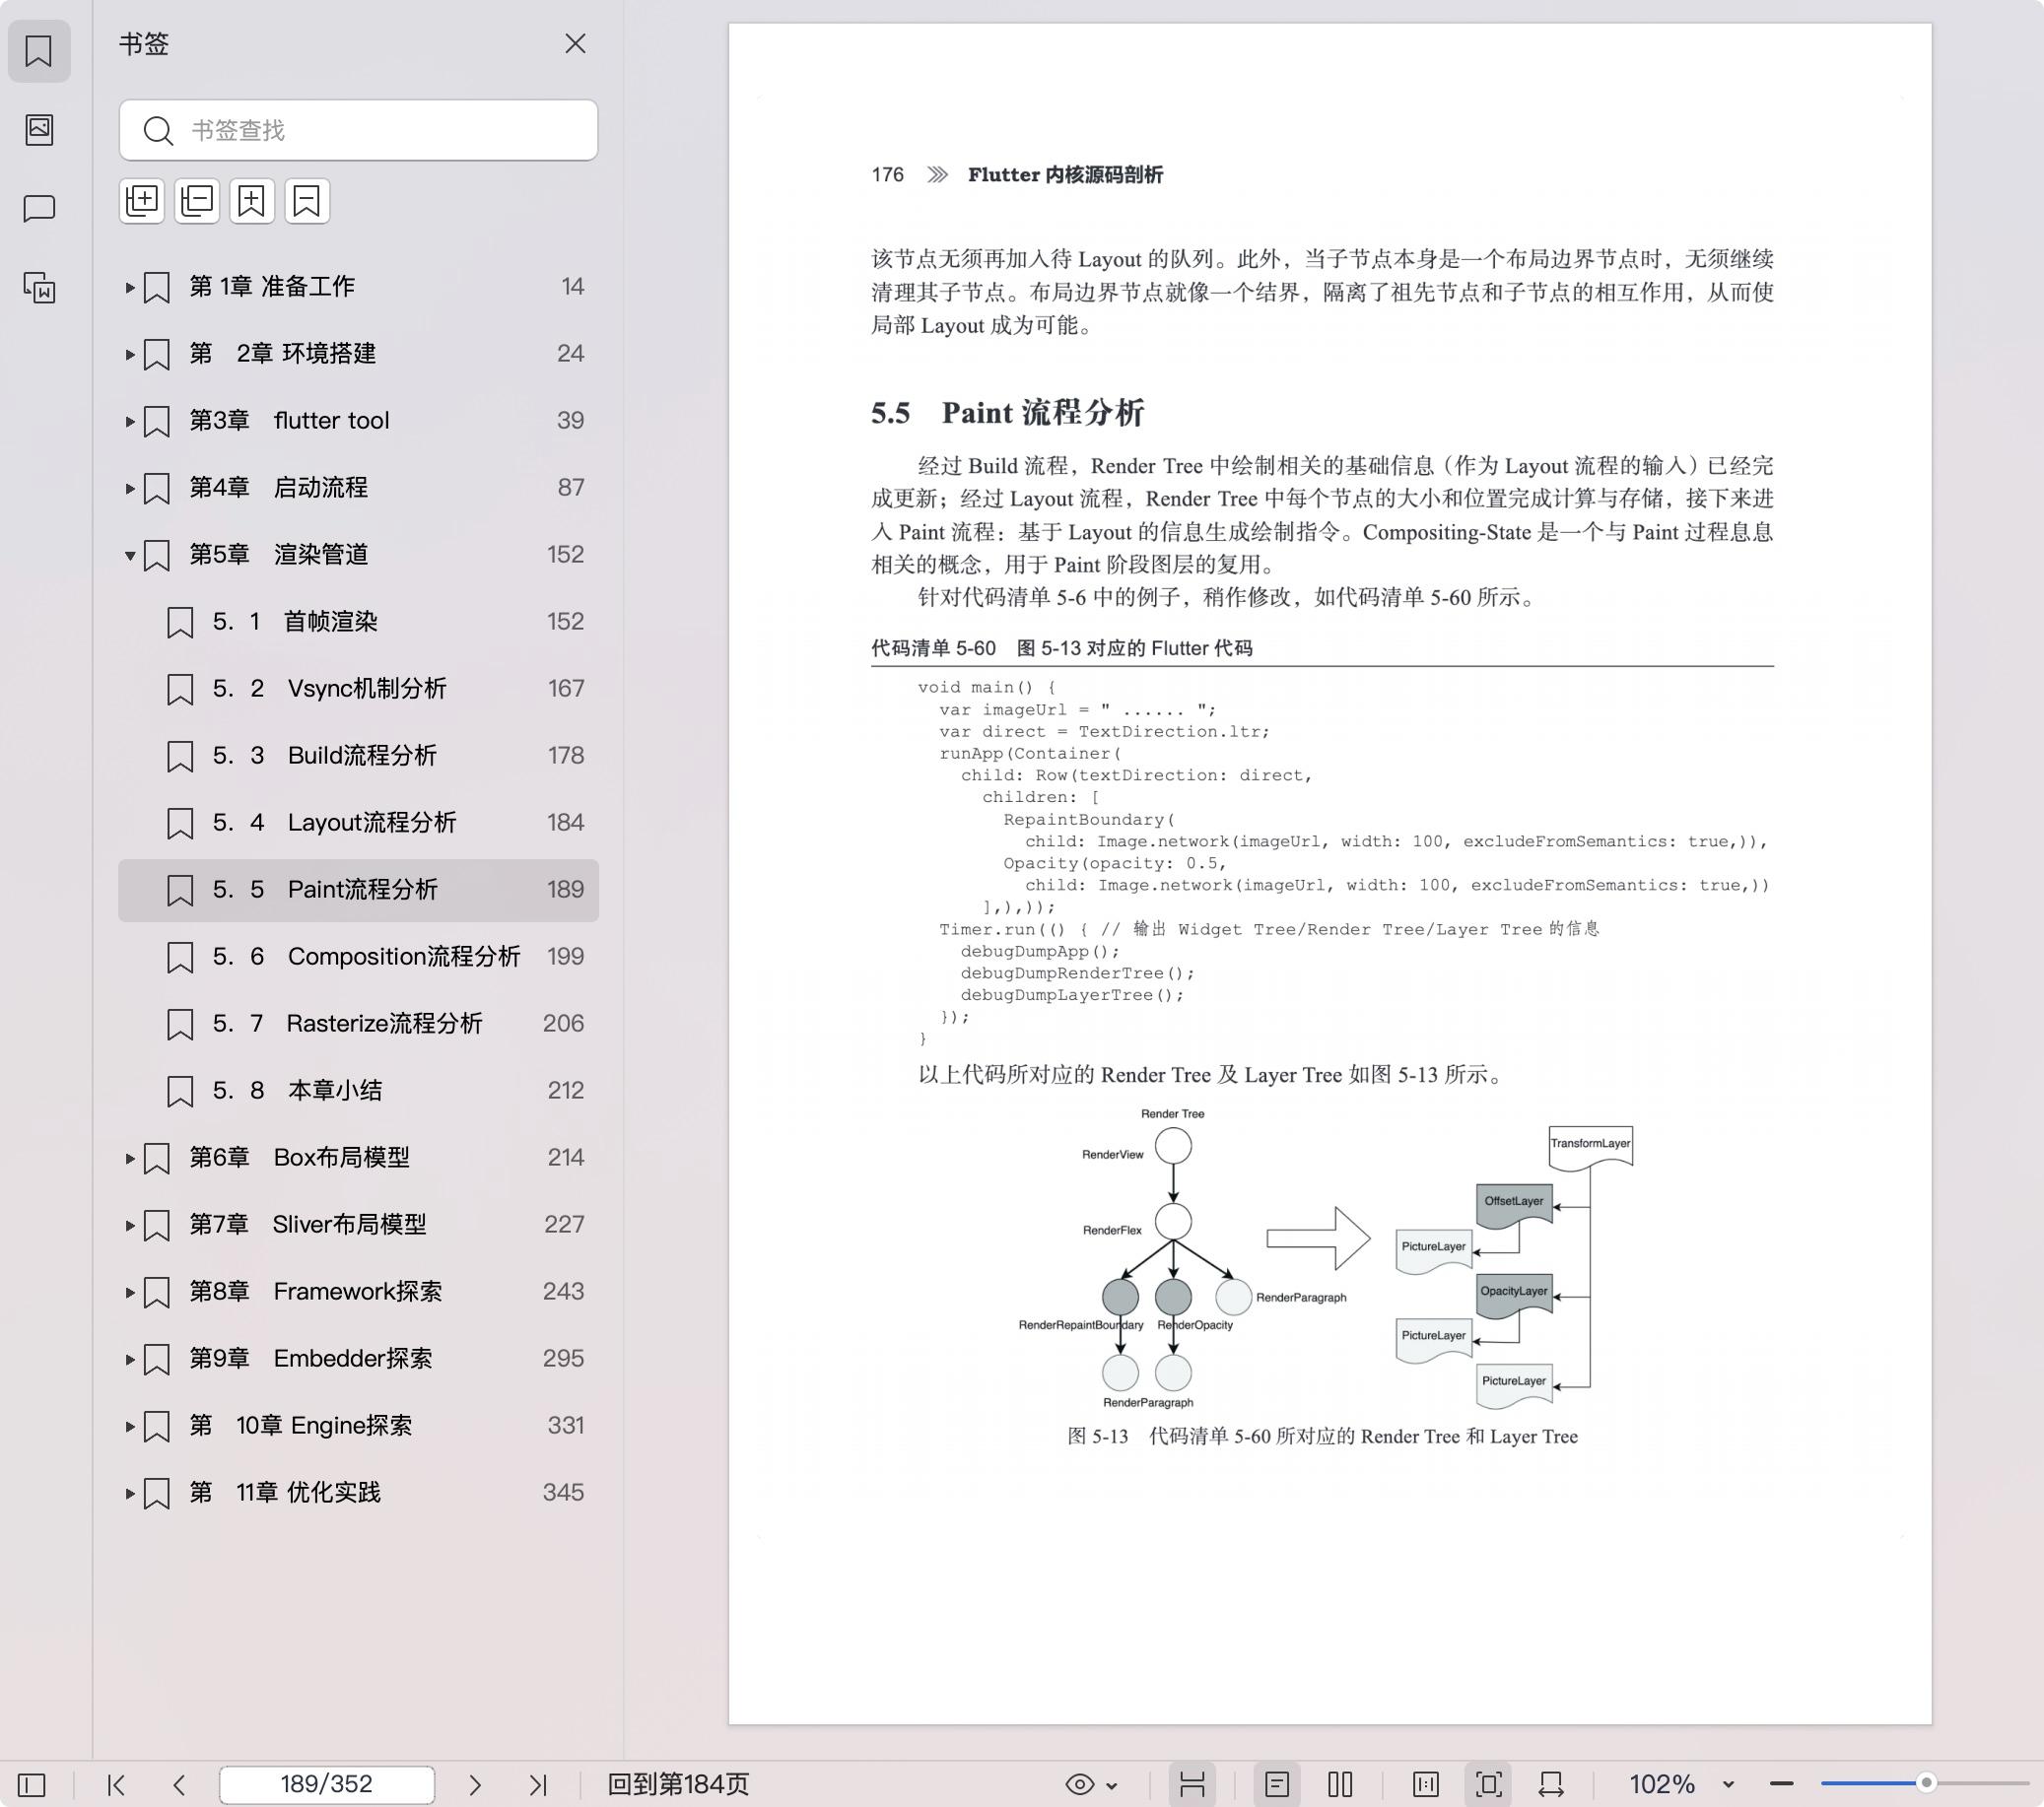Jump to 5.8 本章小结 bookmark
The height and width of the screenshot is (1807, 2044).
[358, 1090]
